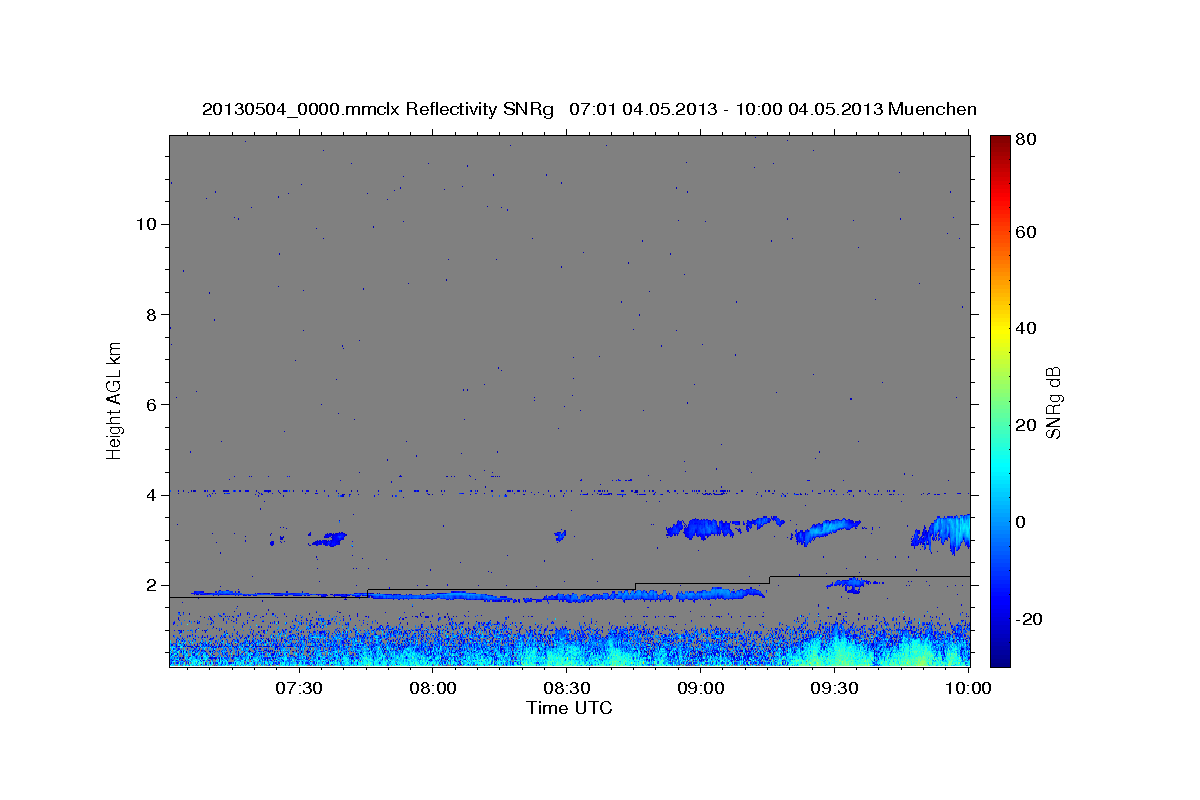Click the height axis label 6
This screenshot has height=800, width=1200.
coord(152,404)
